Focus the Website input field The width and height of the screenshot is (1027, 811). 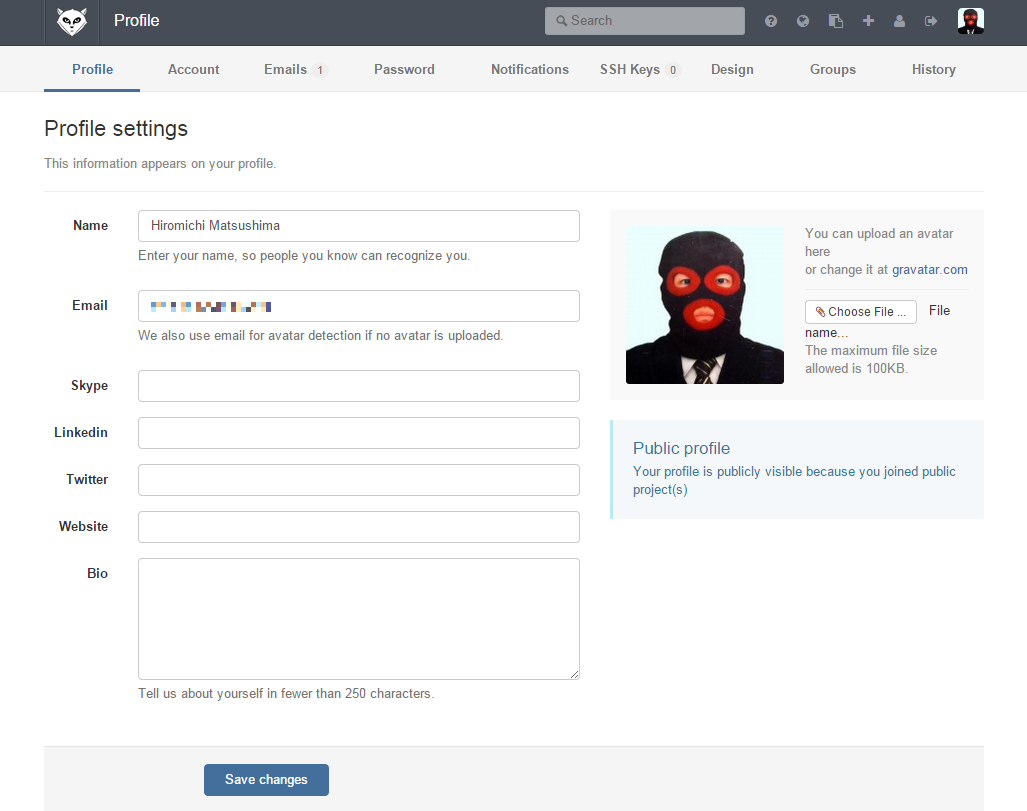[359, 527]
